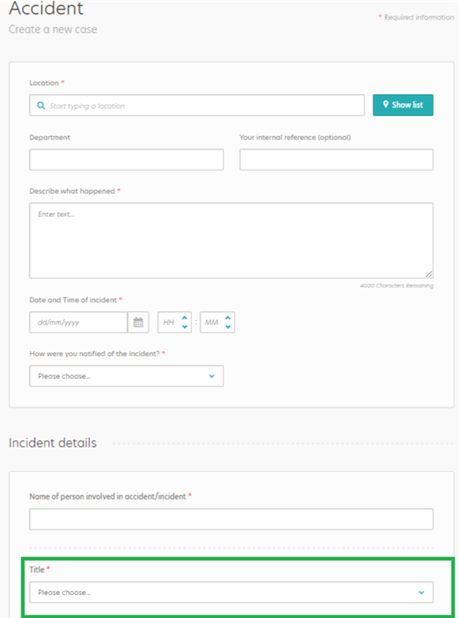
Task: Click the Department text field
Action: (x=126, y=160)
